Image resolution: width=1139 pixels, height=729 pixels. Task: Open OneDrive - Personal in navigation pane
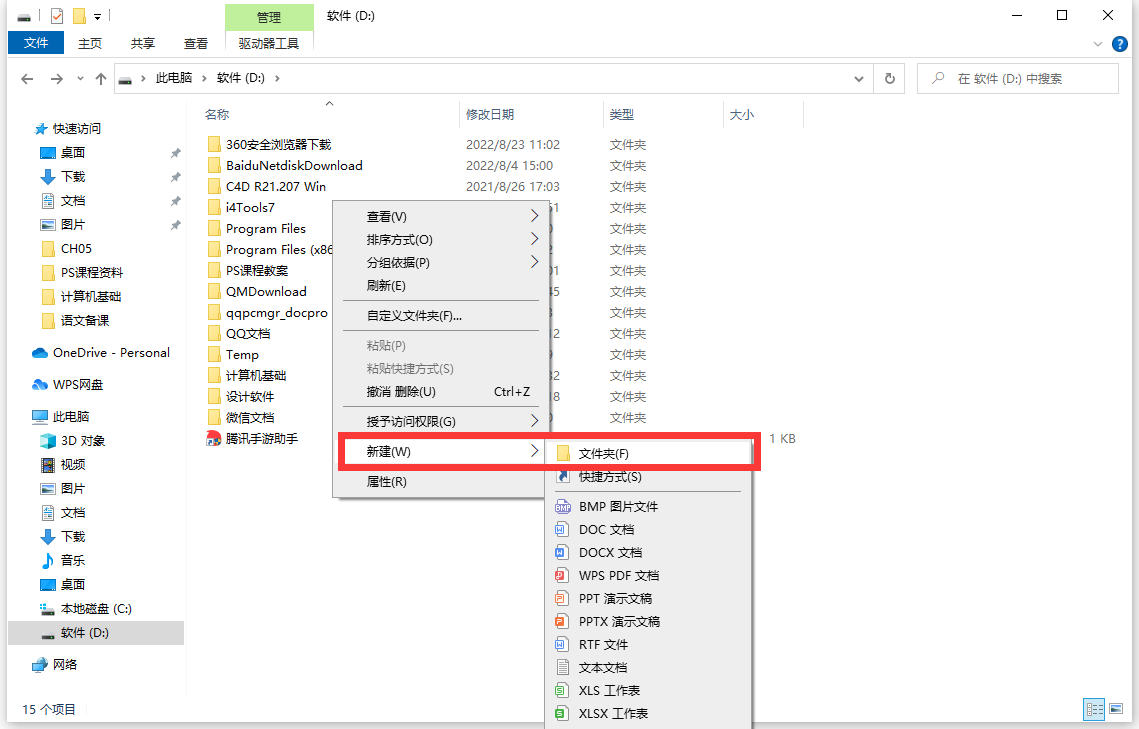click(110, 353)
